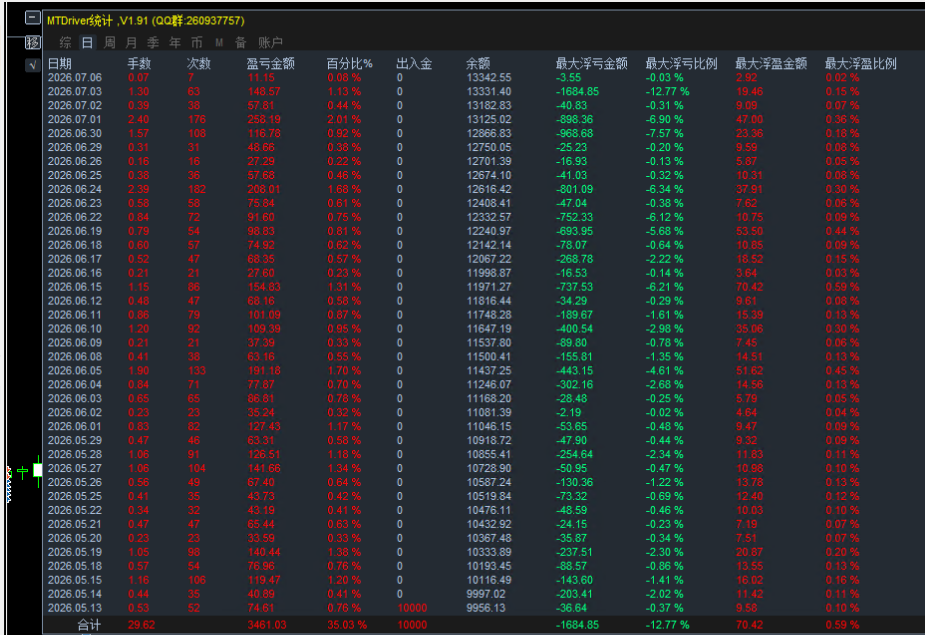This screenshot has width=925, height=635.
Task: Click the 移 move panel icon
Action: [x=33, y=42]
